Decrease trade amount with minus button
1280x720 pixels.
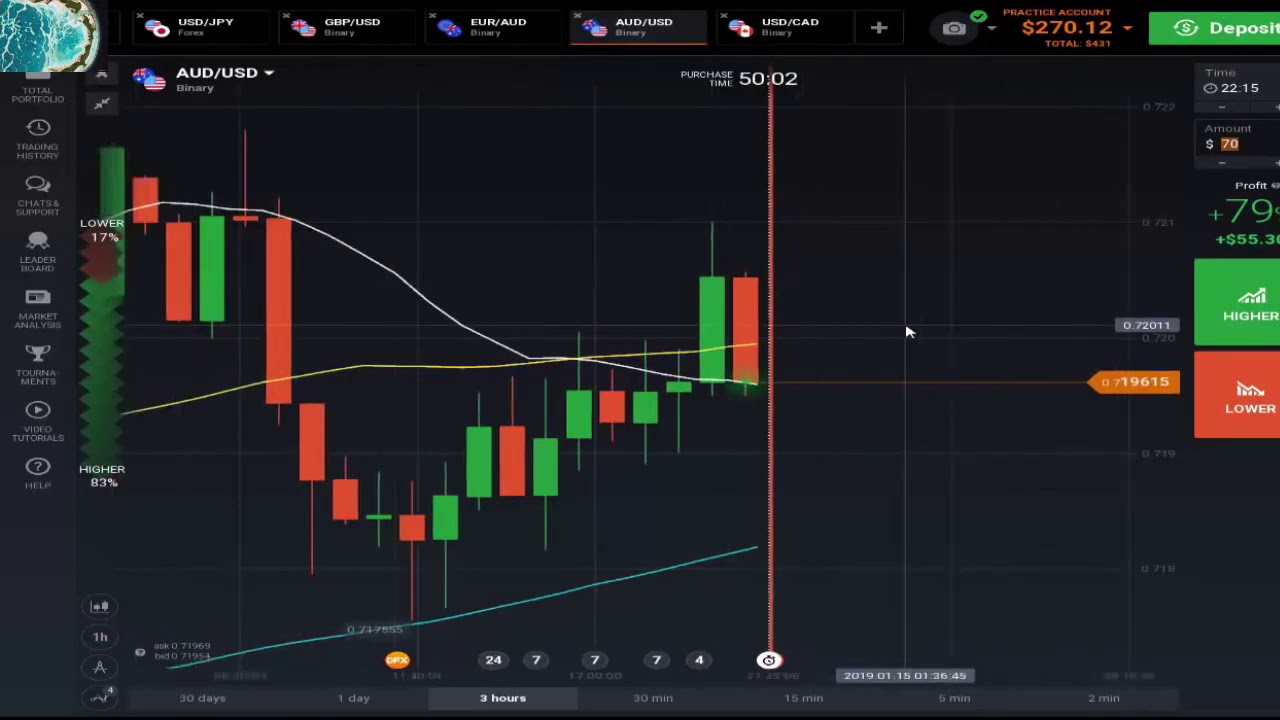coord(1222,162)
